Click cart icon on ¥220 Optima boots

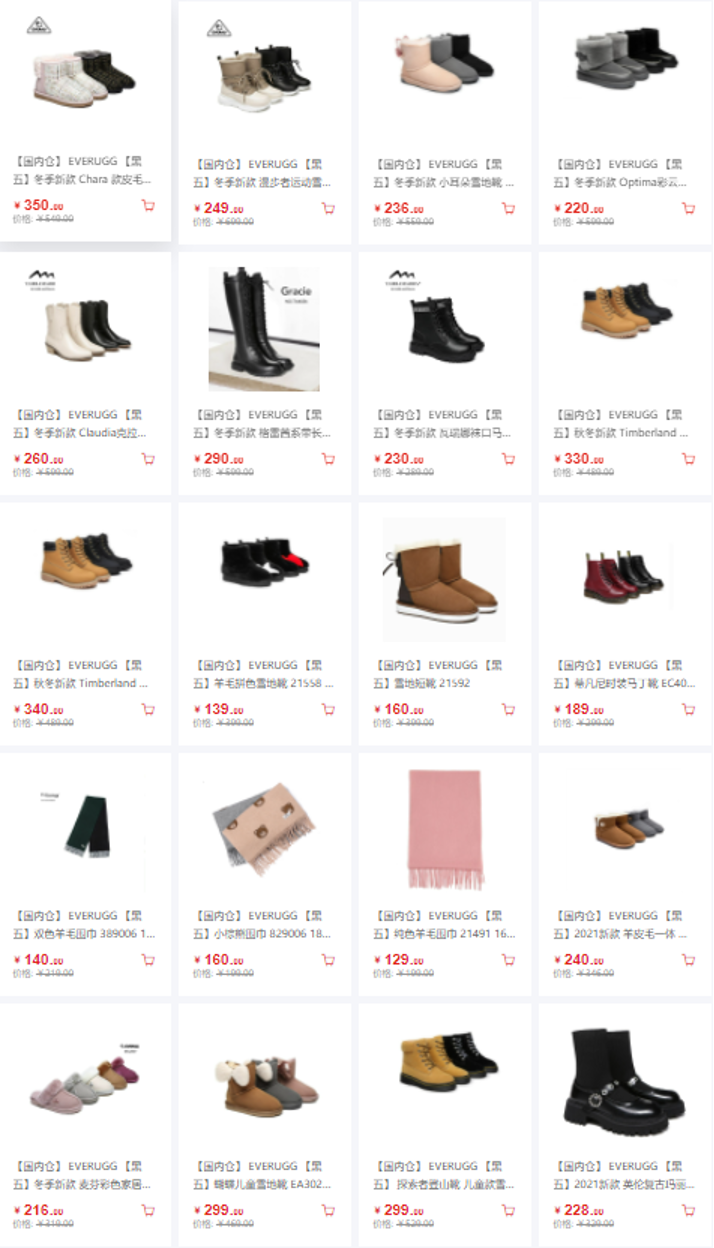[x=688, y=208]
